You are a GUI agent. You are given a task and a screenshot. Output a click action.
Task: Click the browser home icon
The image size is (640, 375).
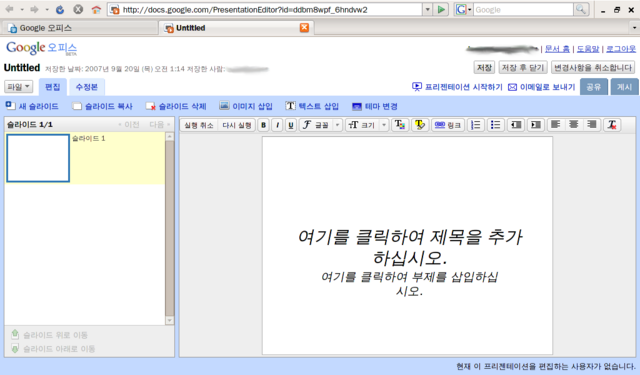tap(96, 9)
